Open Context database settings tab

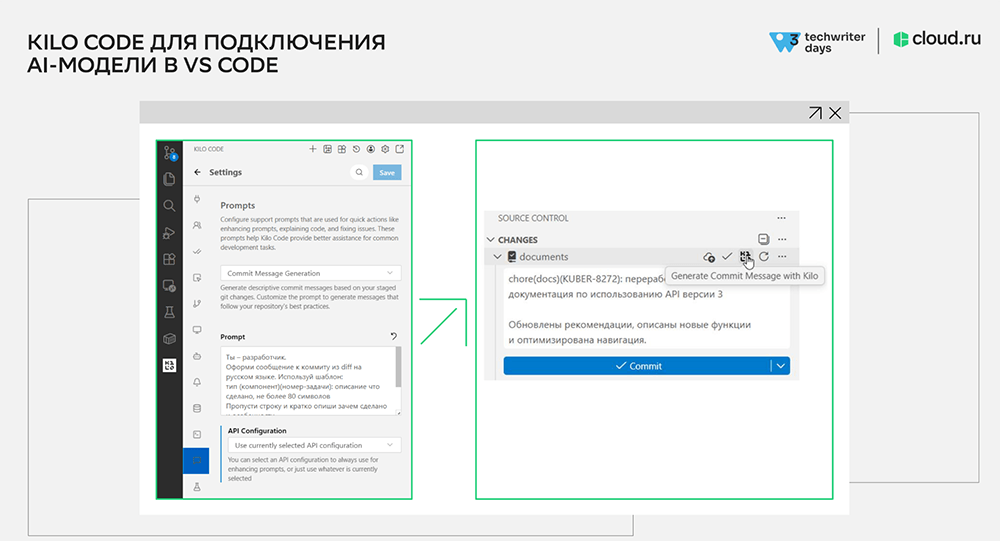197,408
